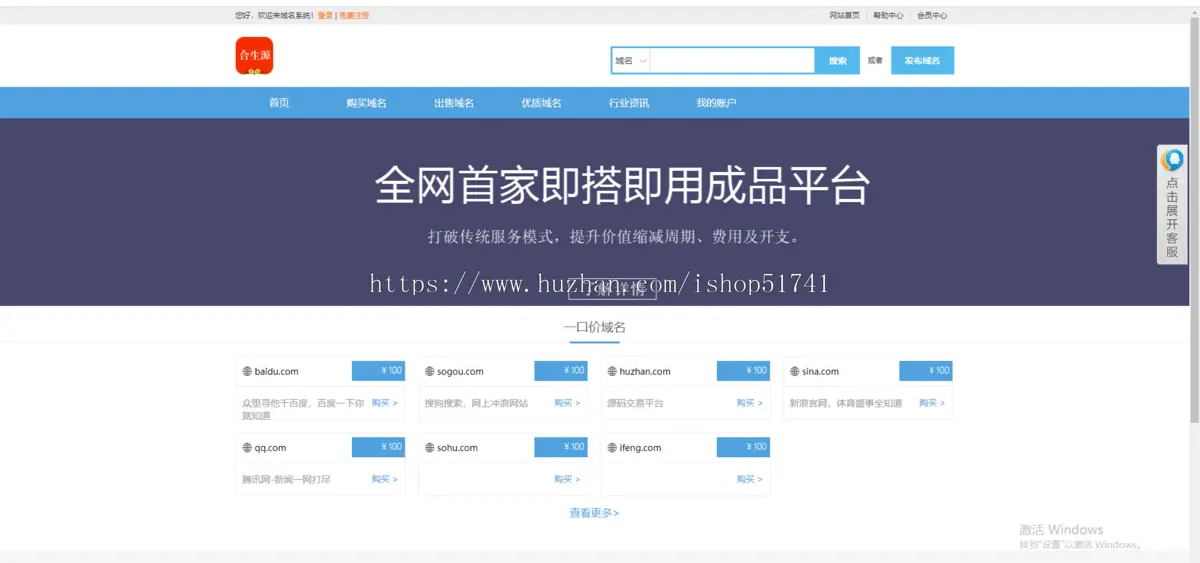Image resolution: width=1200 pixels, height=563 pixels.
Task: Click the 登录 link
Action: (x=325, y=15)
